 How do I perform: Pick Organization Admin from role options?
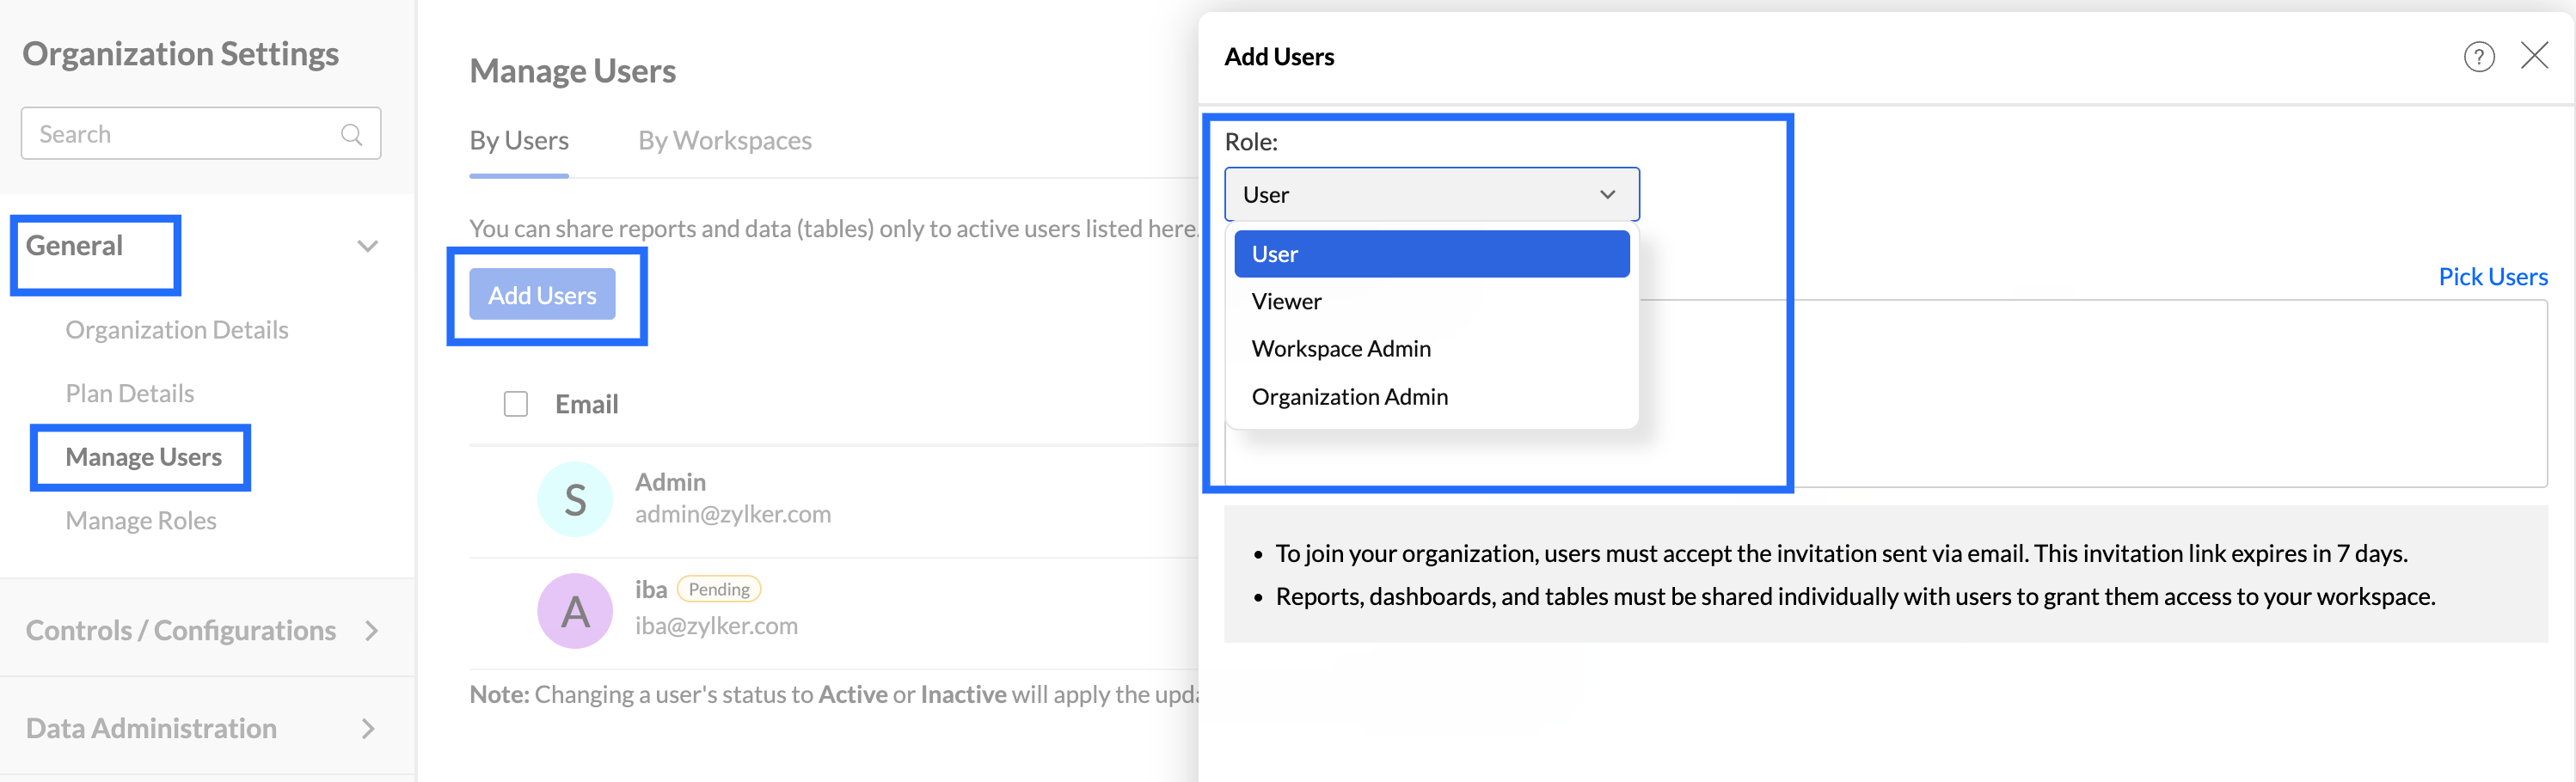[1349, 397]
